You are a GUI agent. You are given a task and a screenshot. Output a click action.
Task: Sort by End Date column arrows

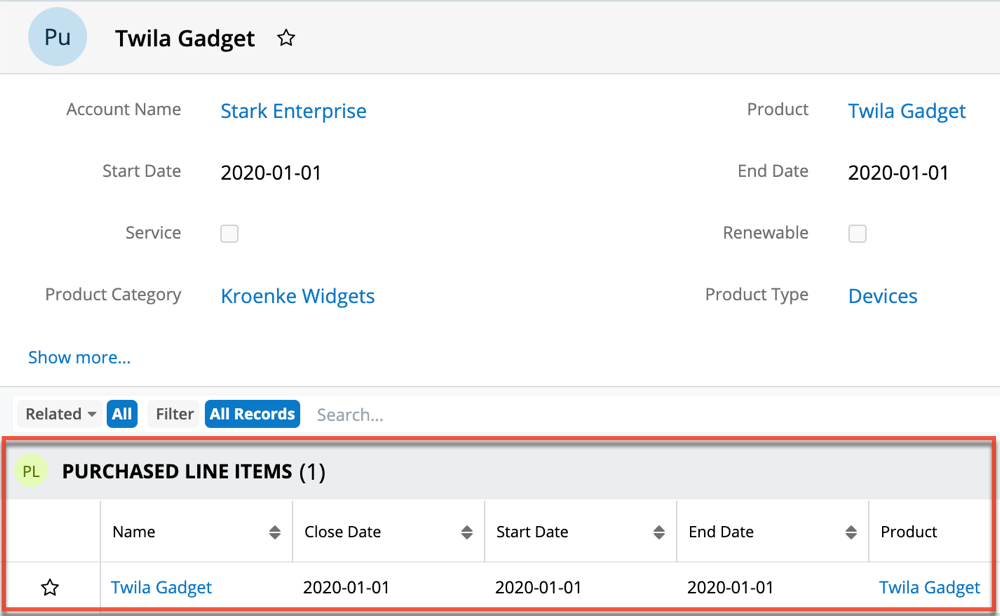coord(851,533)
